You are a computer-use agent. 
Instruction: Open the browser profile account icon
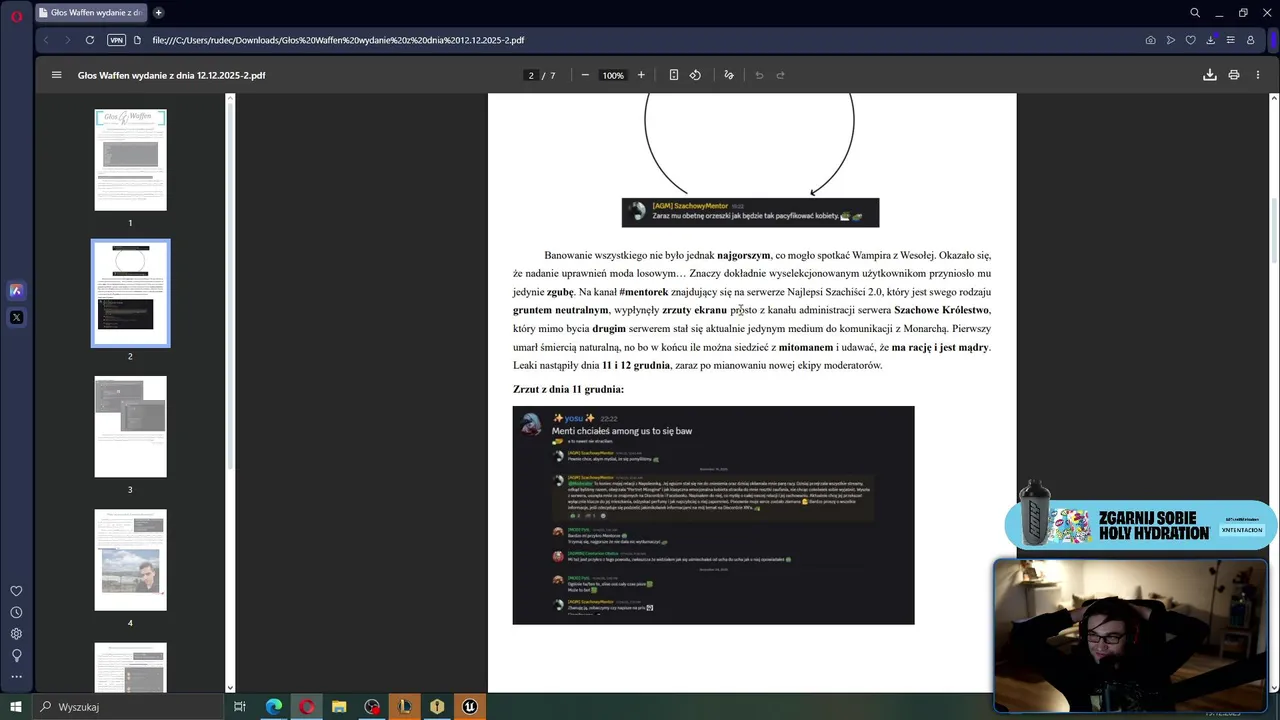coord(1250,40)
